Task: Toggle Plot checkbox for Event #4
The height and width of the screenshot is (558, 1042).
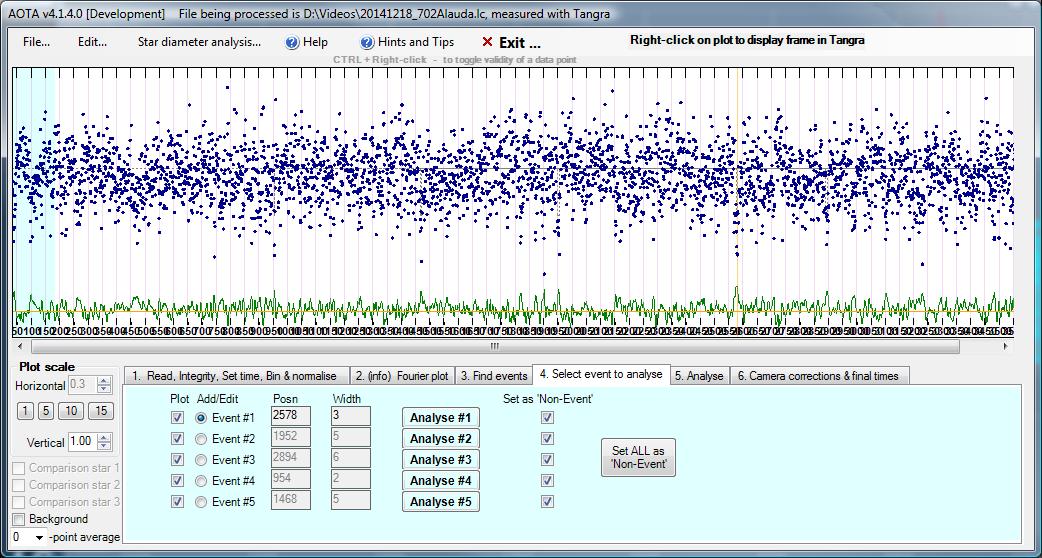Action: (x=177, y=480)
